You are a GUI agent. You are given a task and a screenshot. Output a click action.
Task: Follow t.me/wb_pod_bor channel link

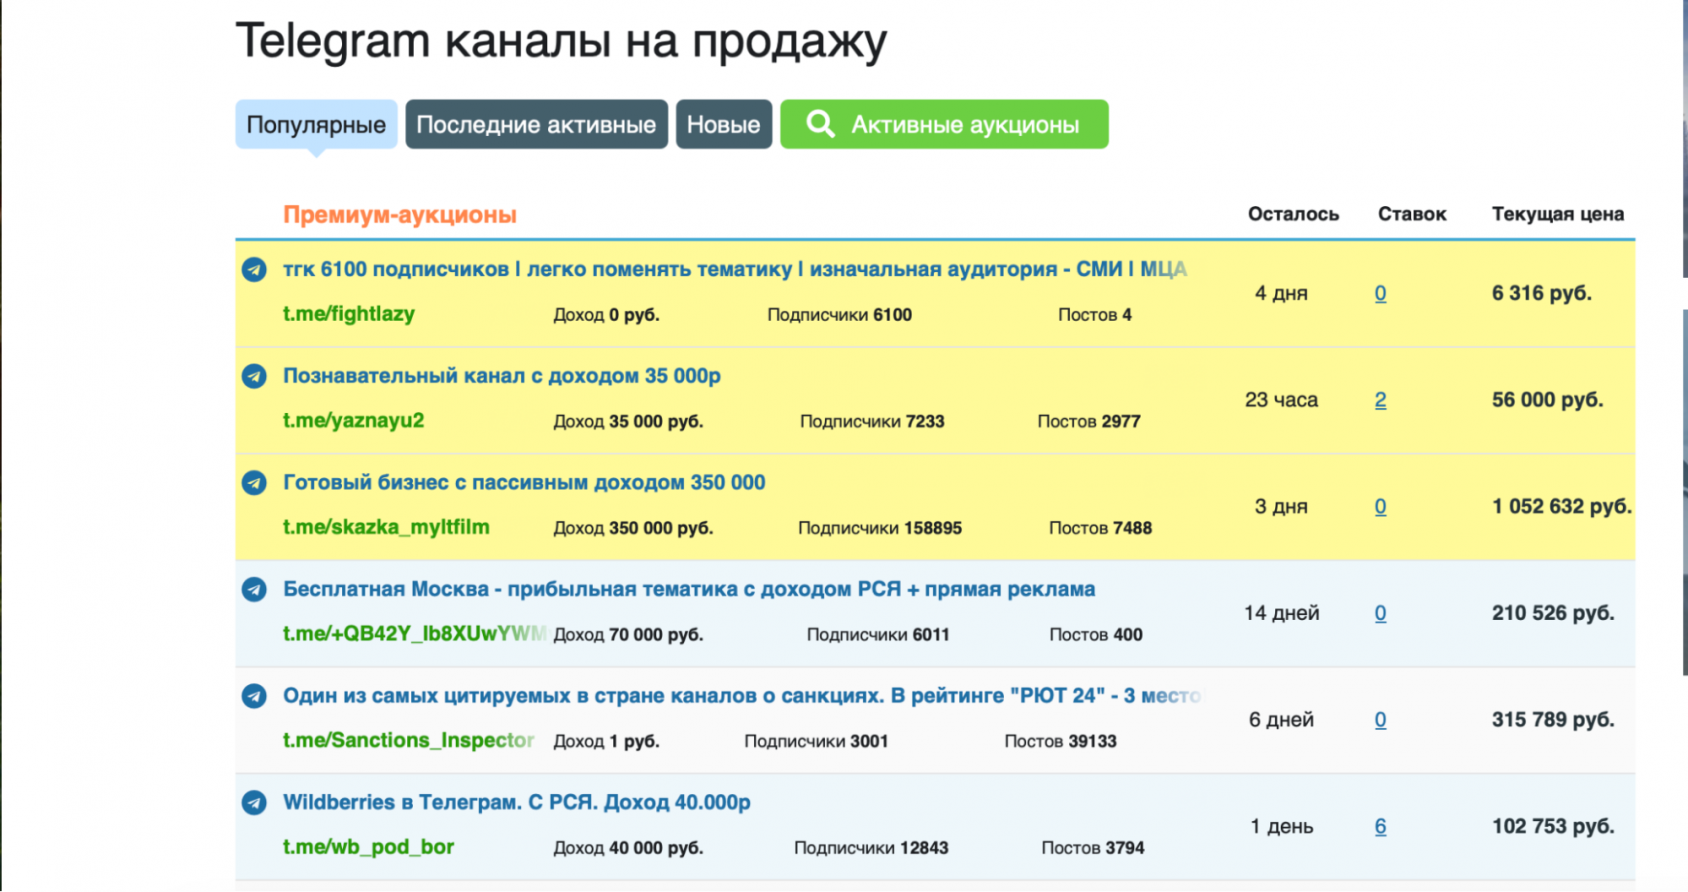pos(368,847)
